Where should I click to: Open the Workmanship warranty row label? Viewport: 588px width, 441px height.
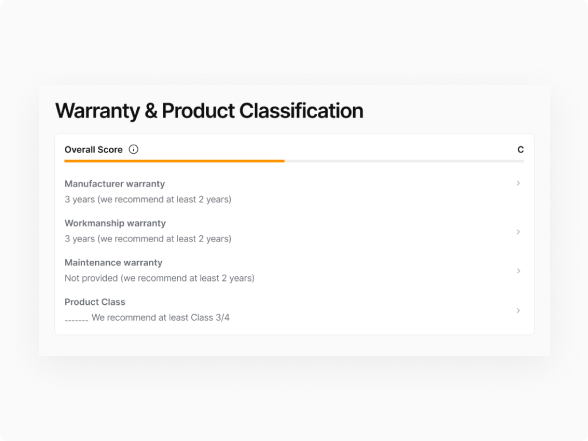(x=115, y=223)
